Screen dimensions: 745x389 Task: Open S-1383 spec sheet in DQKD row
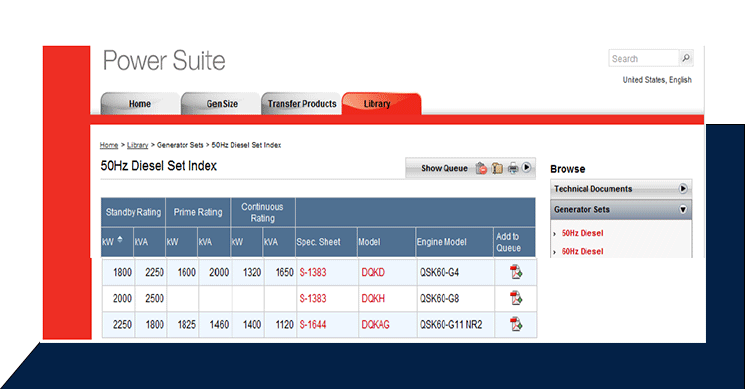(x=313, y=272)
